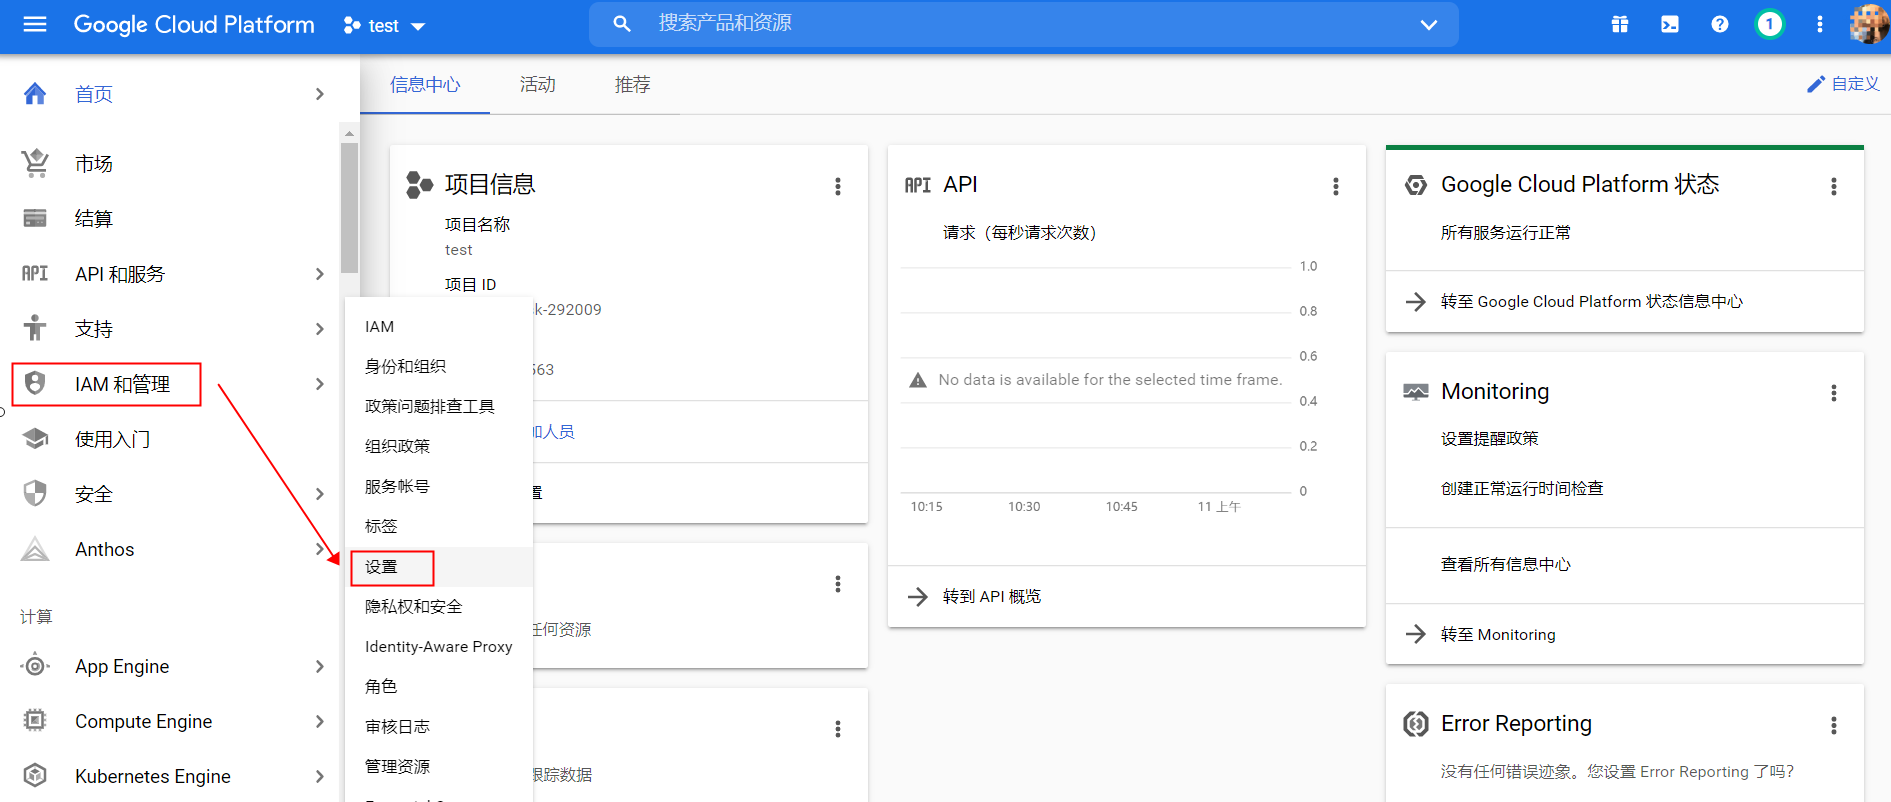
Task: Select 角色 menu entry
Action: 439,686
